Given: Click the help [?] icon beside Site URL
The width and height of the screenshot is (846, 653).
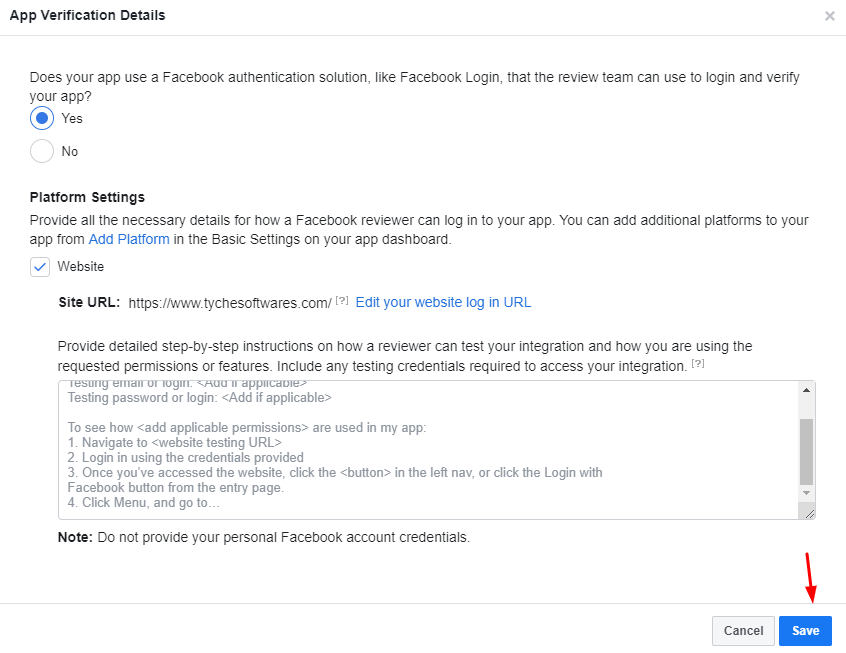Looking at the screenshot, I should pyautogui.click(x=342, y=300).
